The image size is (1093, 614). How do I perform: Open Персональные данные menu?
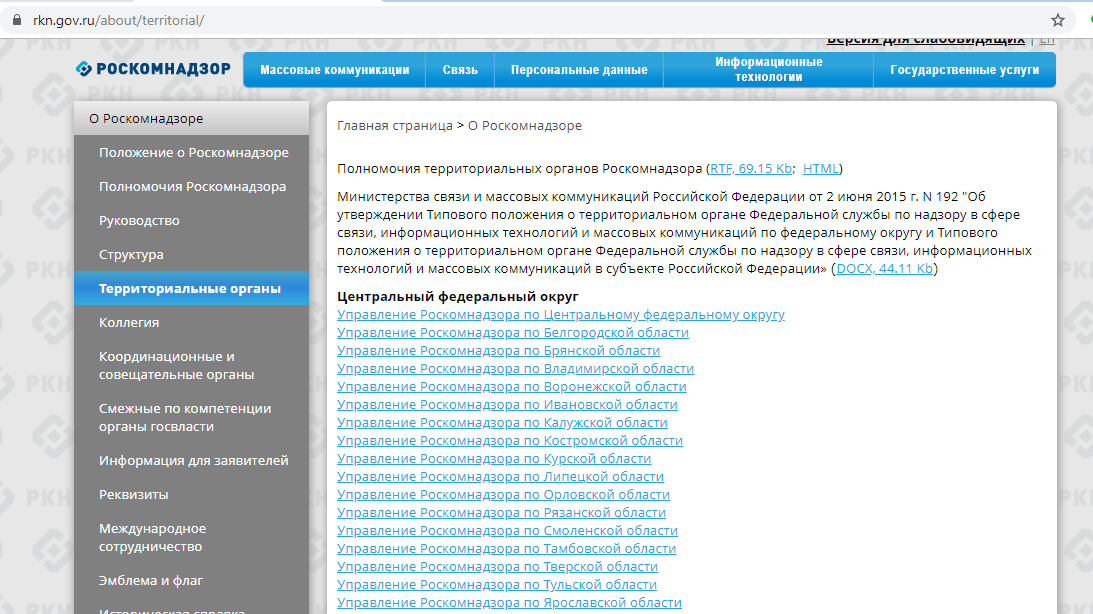coord(579,70)
